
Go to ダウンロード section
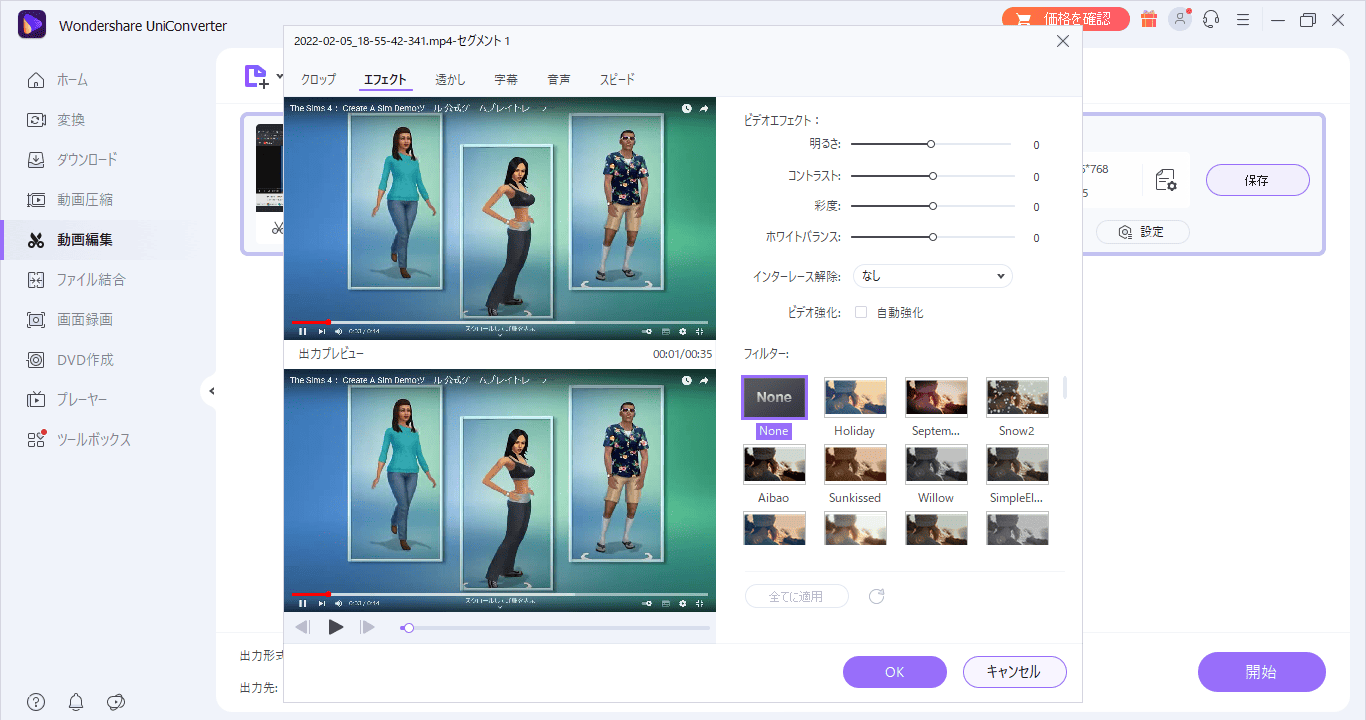(72, 160)
